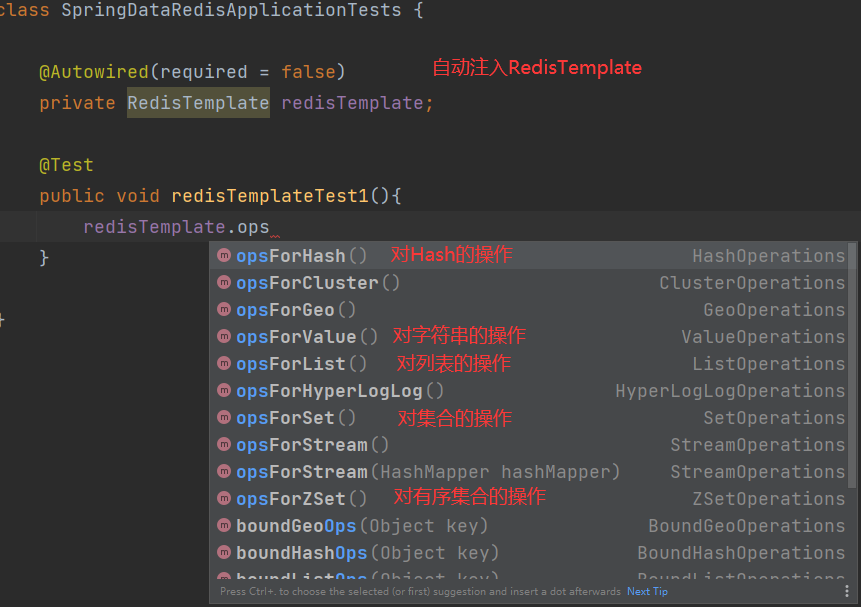Click the method icon beside opsForStream(HashMapper hashMapper)
861x607 pixels.
tap(223, 471)
